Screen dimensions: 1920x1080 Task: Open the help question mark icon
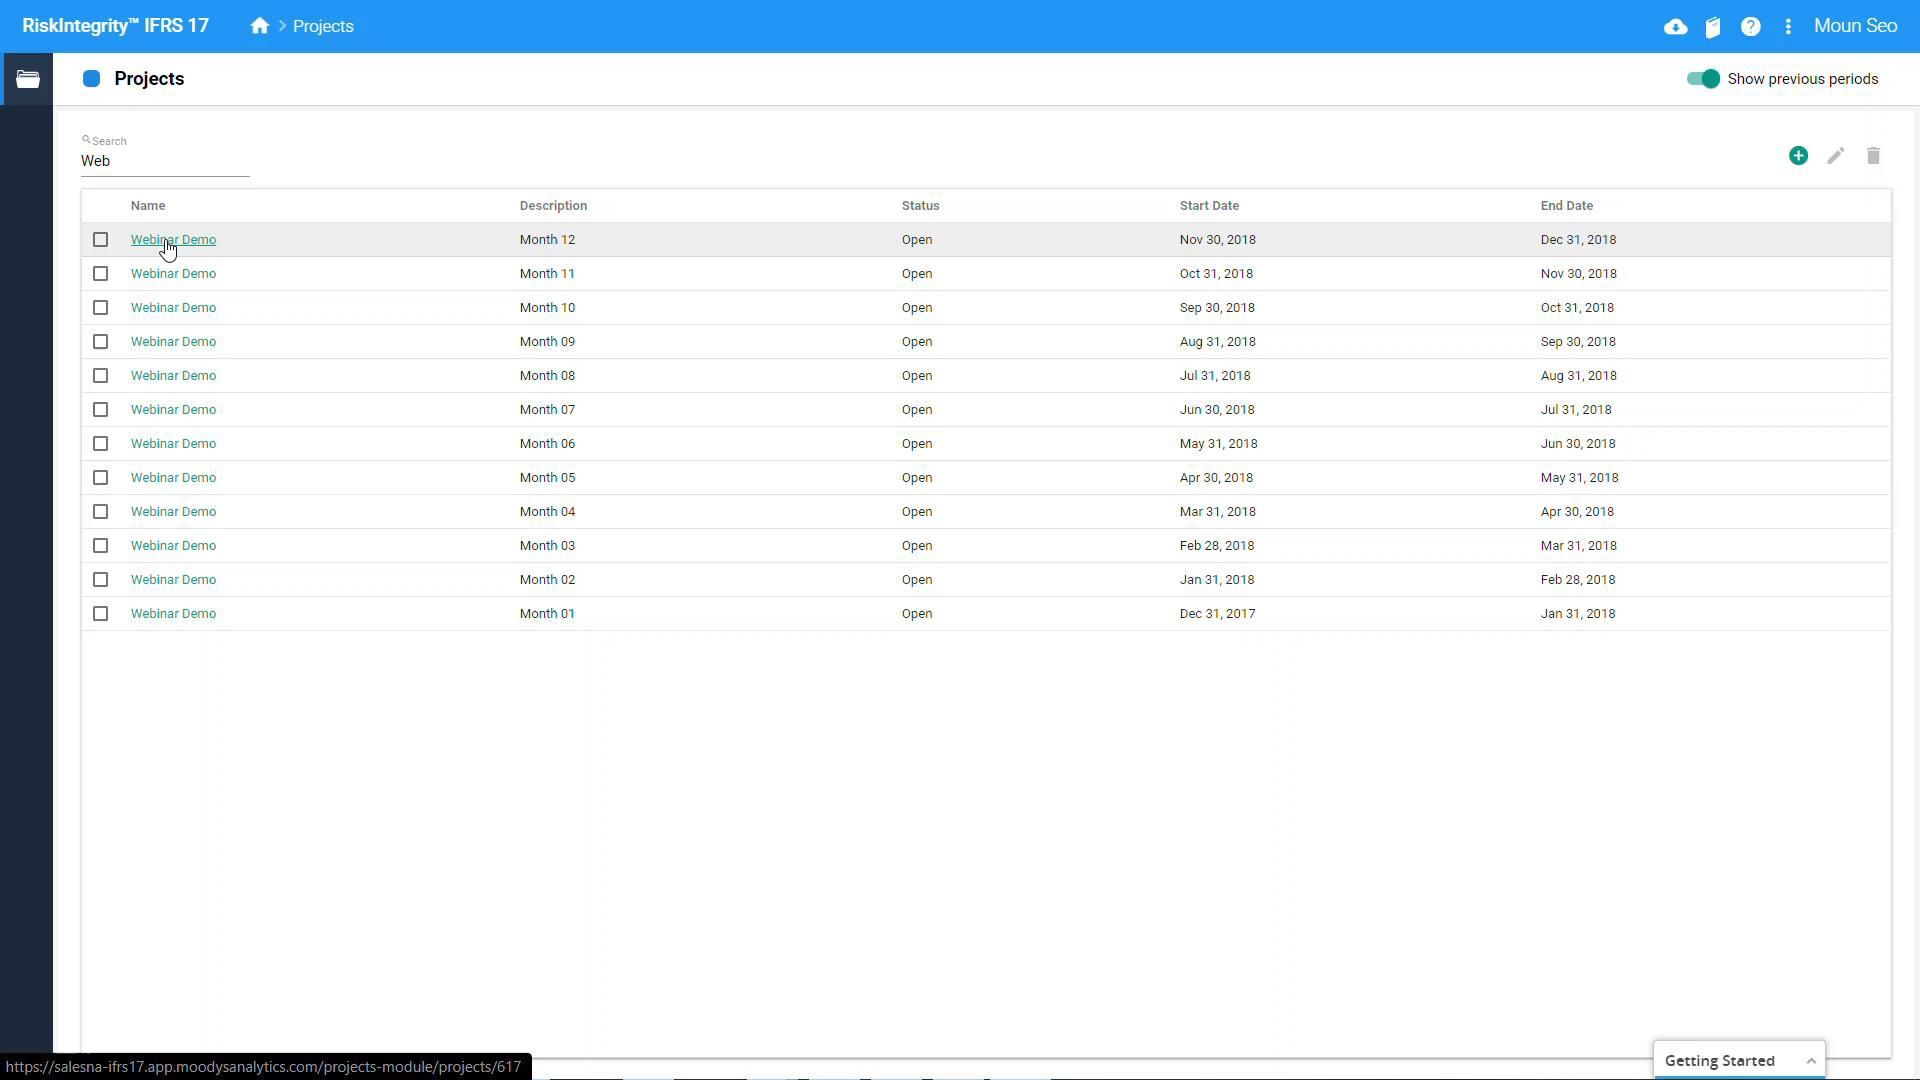1750,27
